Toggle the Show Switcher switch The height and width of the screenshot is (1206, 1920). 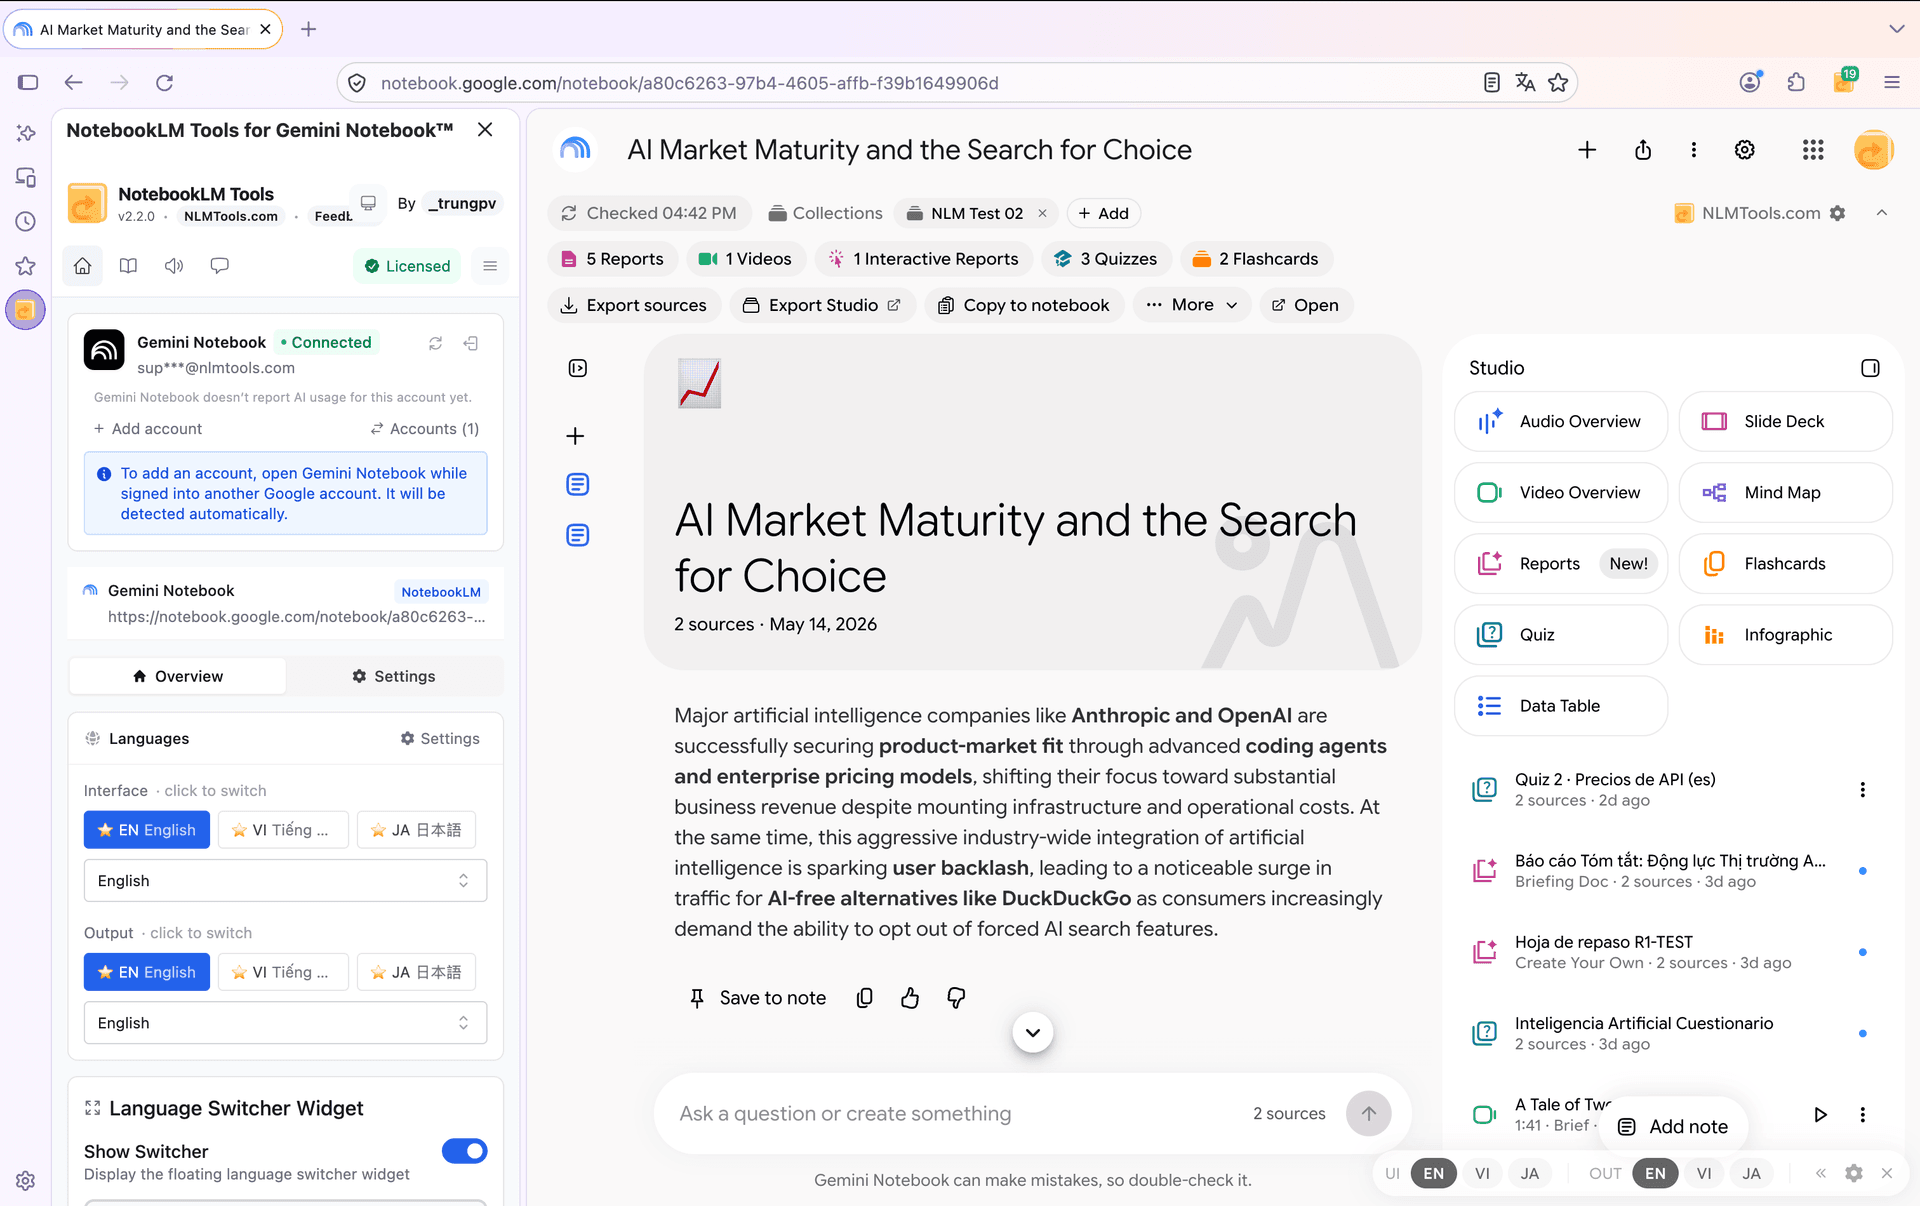465,1151
